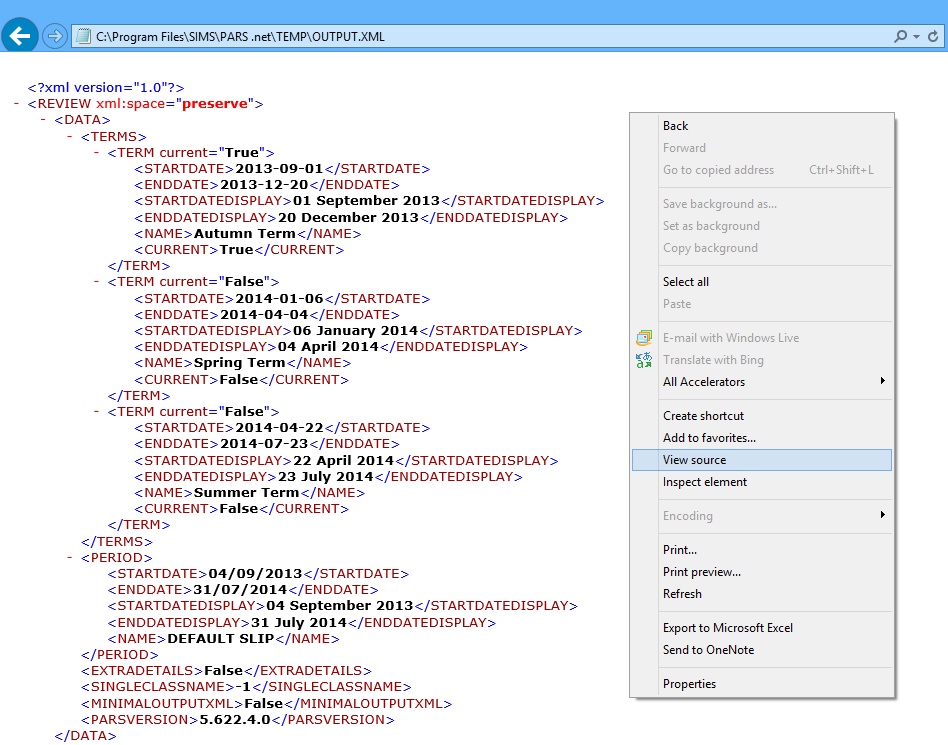Collapse the TERM current="True" node
Screen dimensions: 948x745
pyautogui.click(x=96, y=152)
